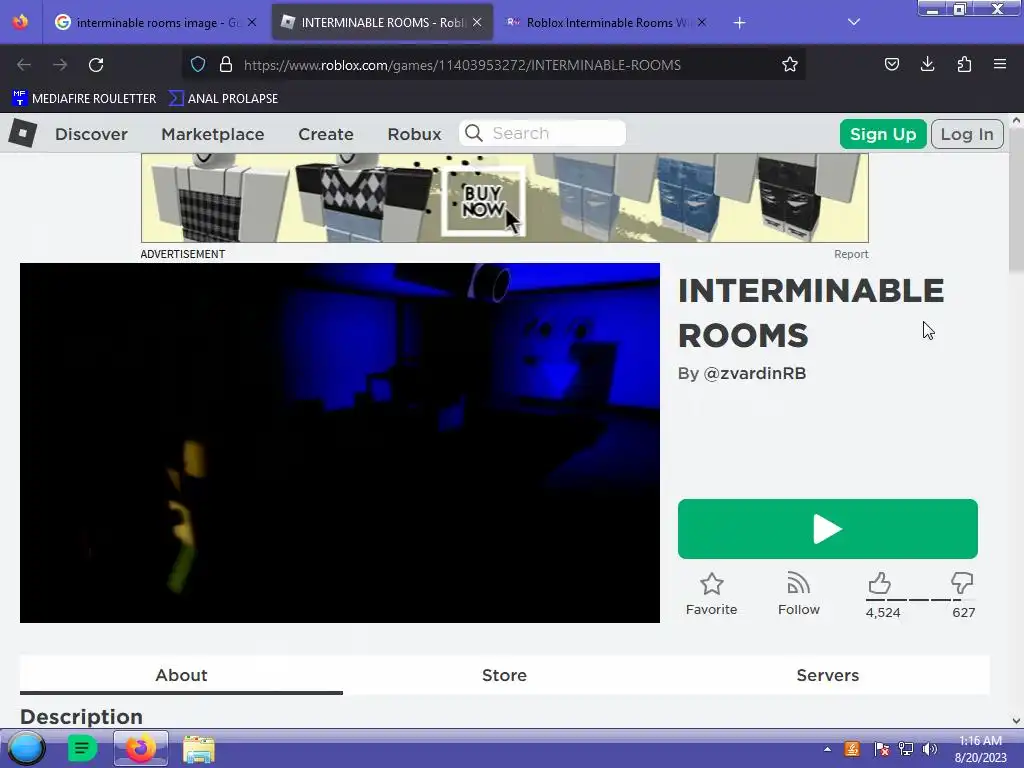
Task: Reload the current page
Action: 96,65
